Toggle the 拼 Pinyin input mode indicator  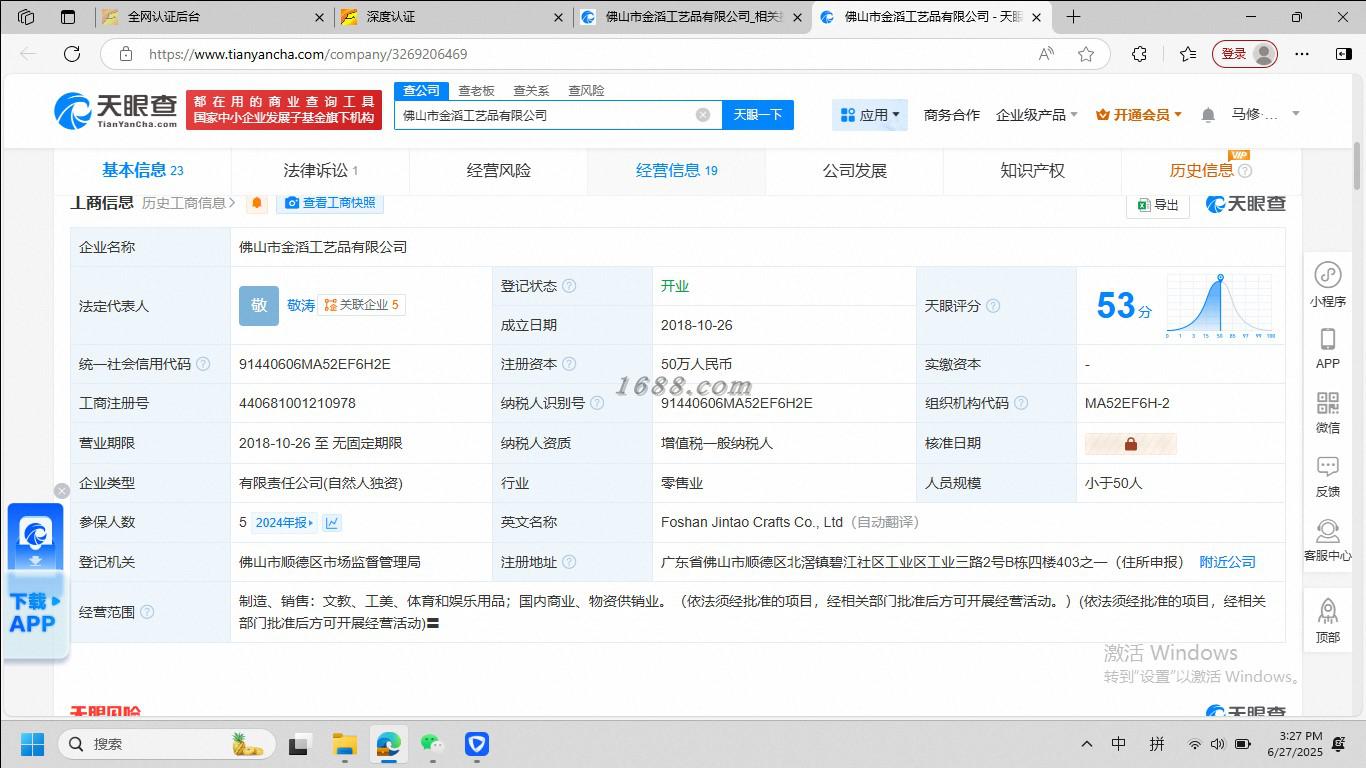(1157, 744)
